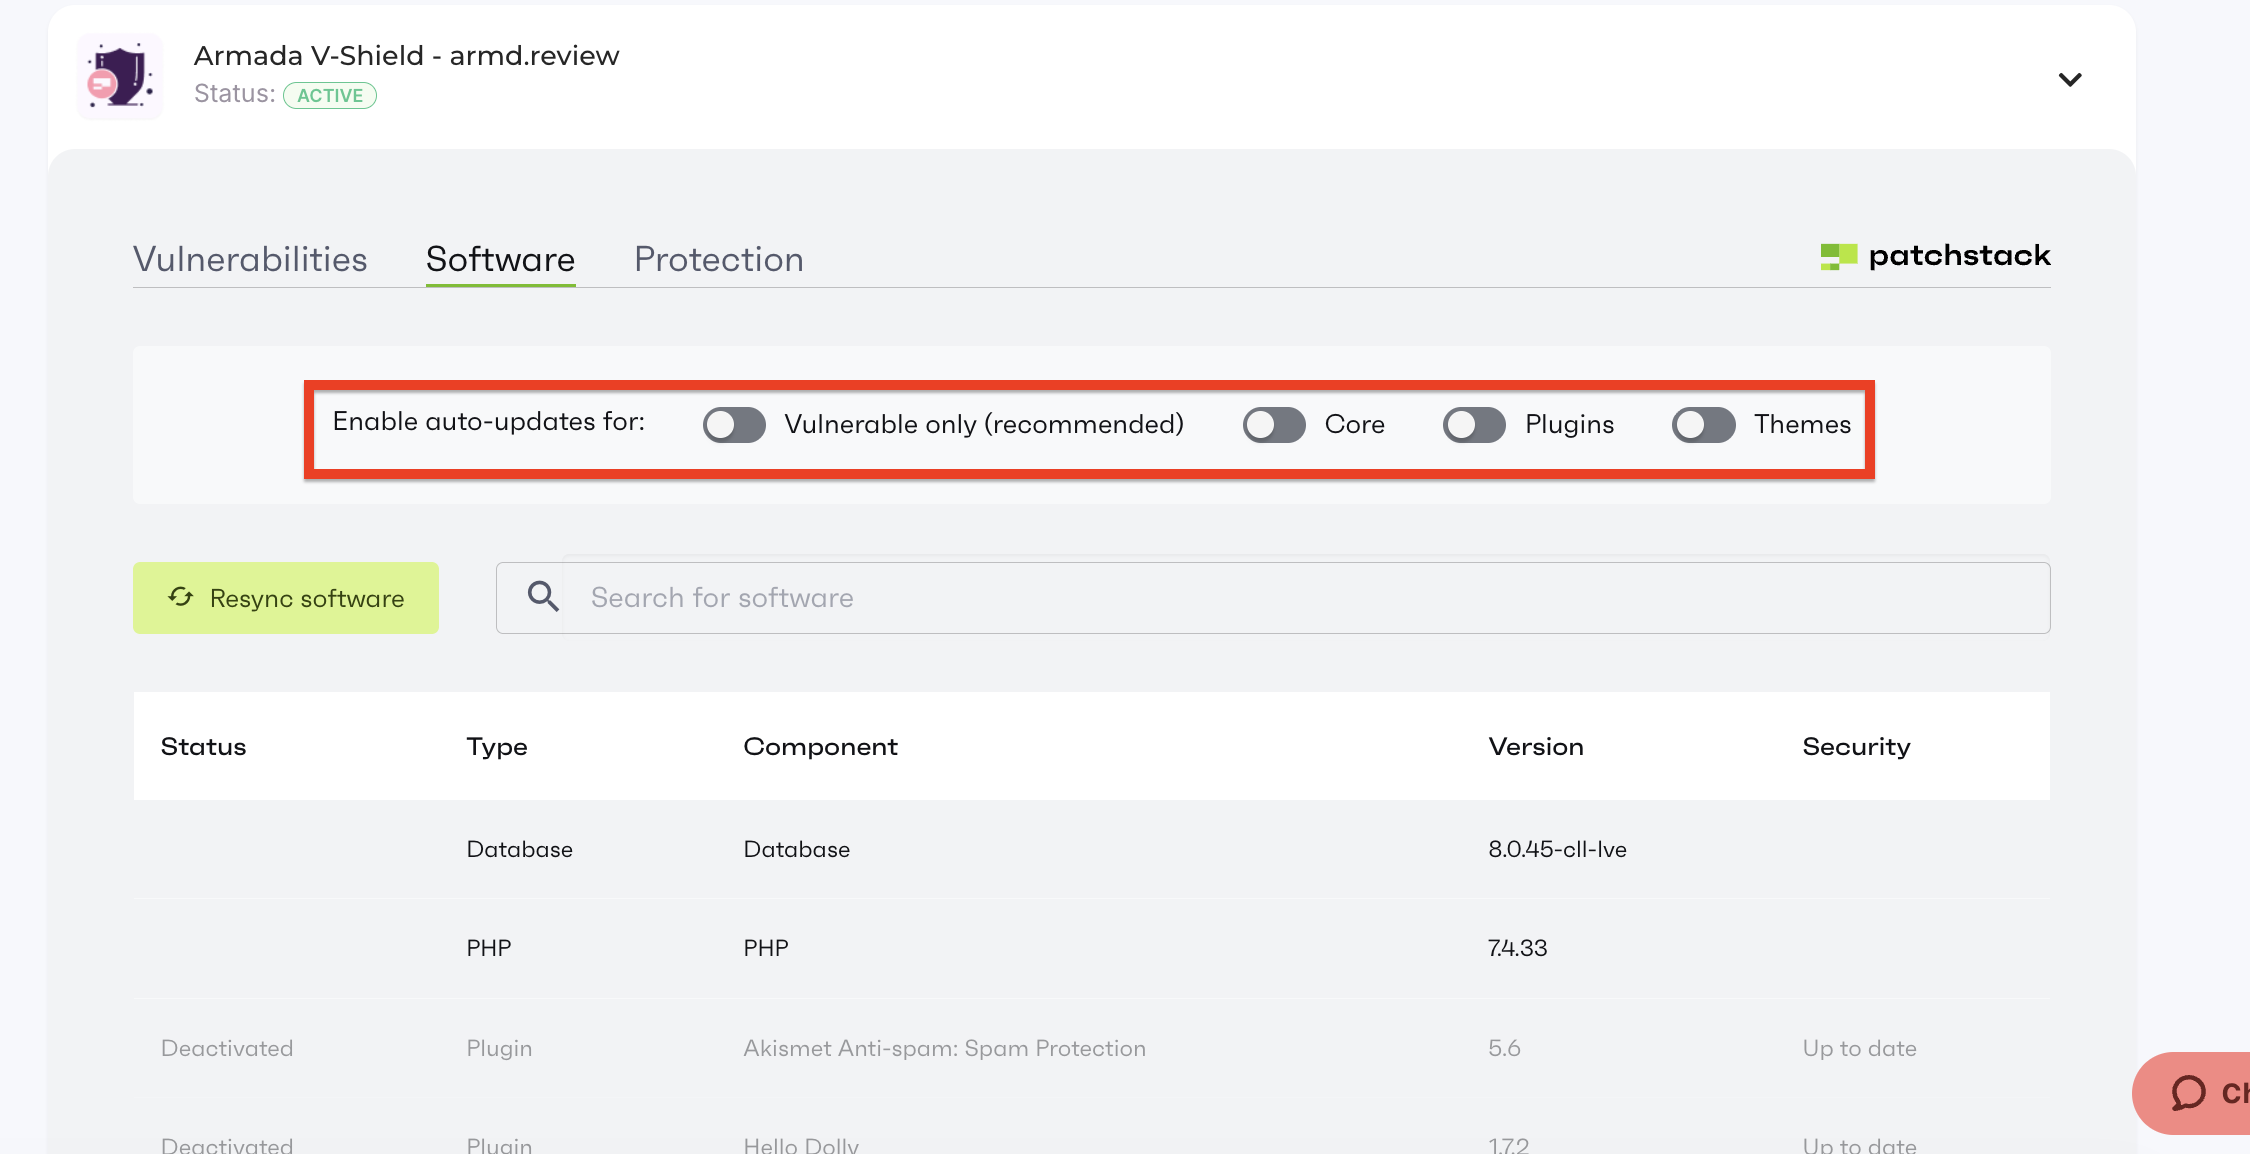Switch on Themes auto-updates
This screenshot has height=1154, width=2250.
click(1703, 425)
